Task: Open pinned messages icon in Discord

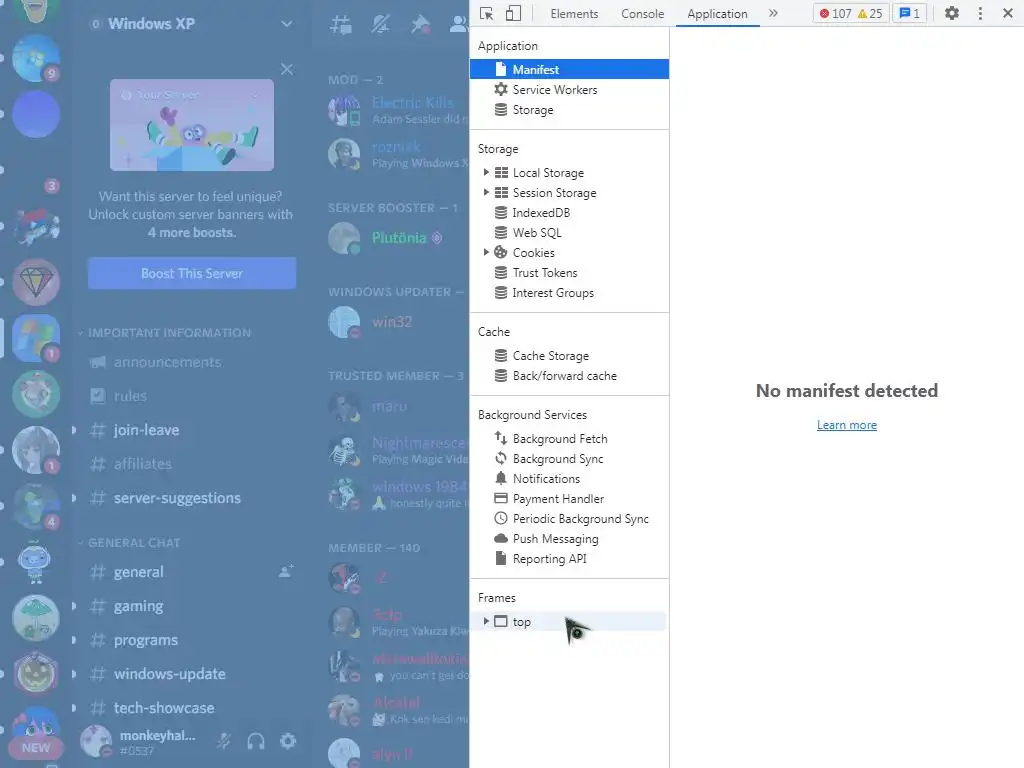Action: coord(420,24)
